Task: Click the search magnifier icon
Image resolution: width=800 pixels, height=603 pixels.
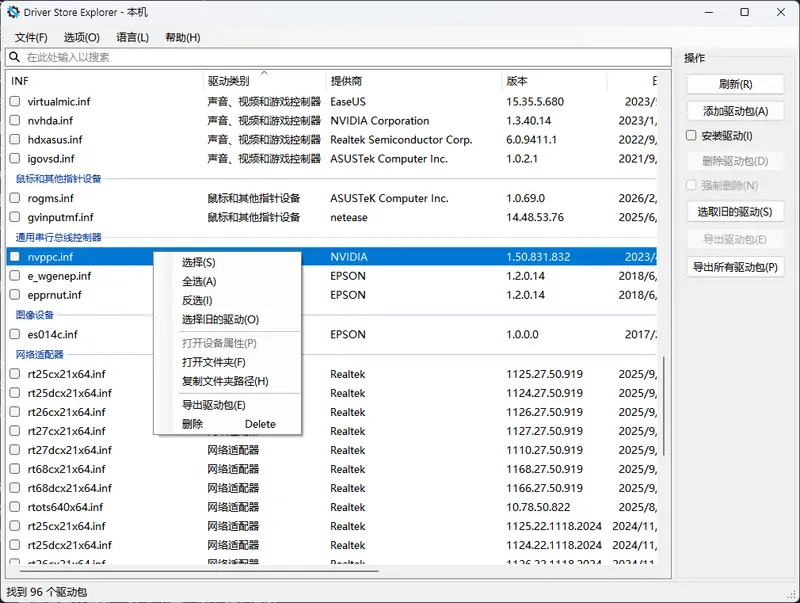Action: 15,57
